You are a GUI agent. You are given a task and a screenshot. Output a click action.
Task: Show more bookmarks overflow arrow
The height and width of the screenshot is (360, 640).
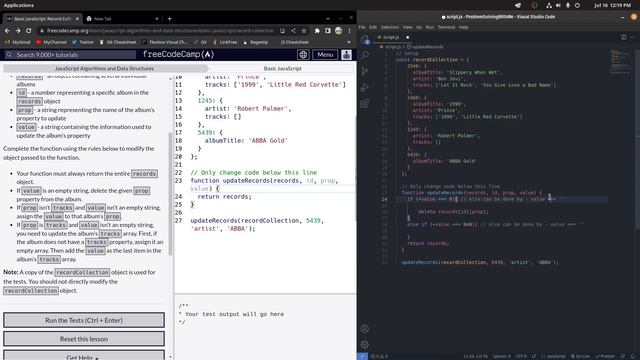pos(349,42)
